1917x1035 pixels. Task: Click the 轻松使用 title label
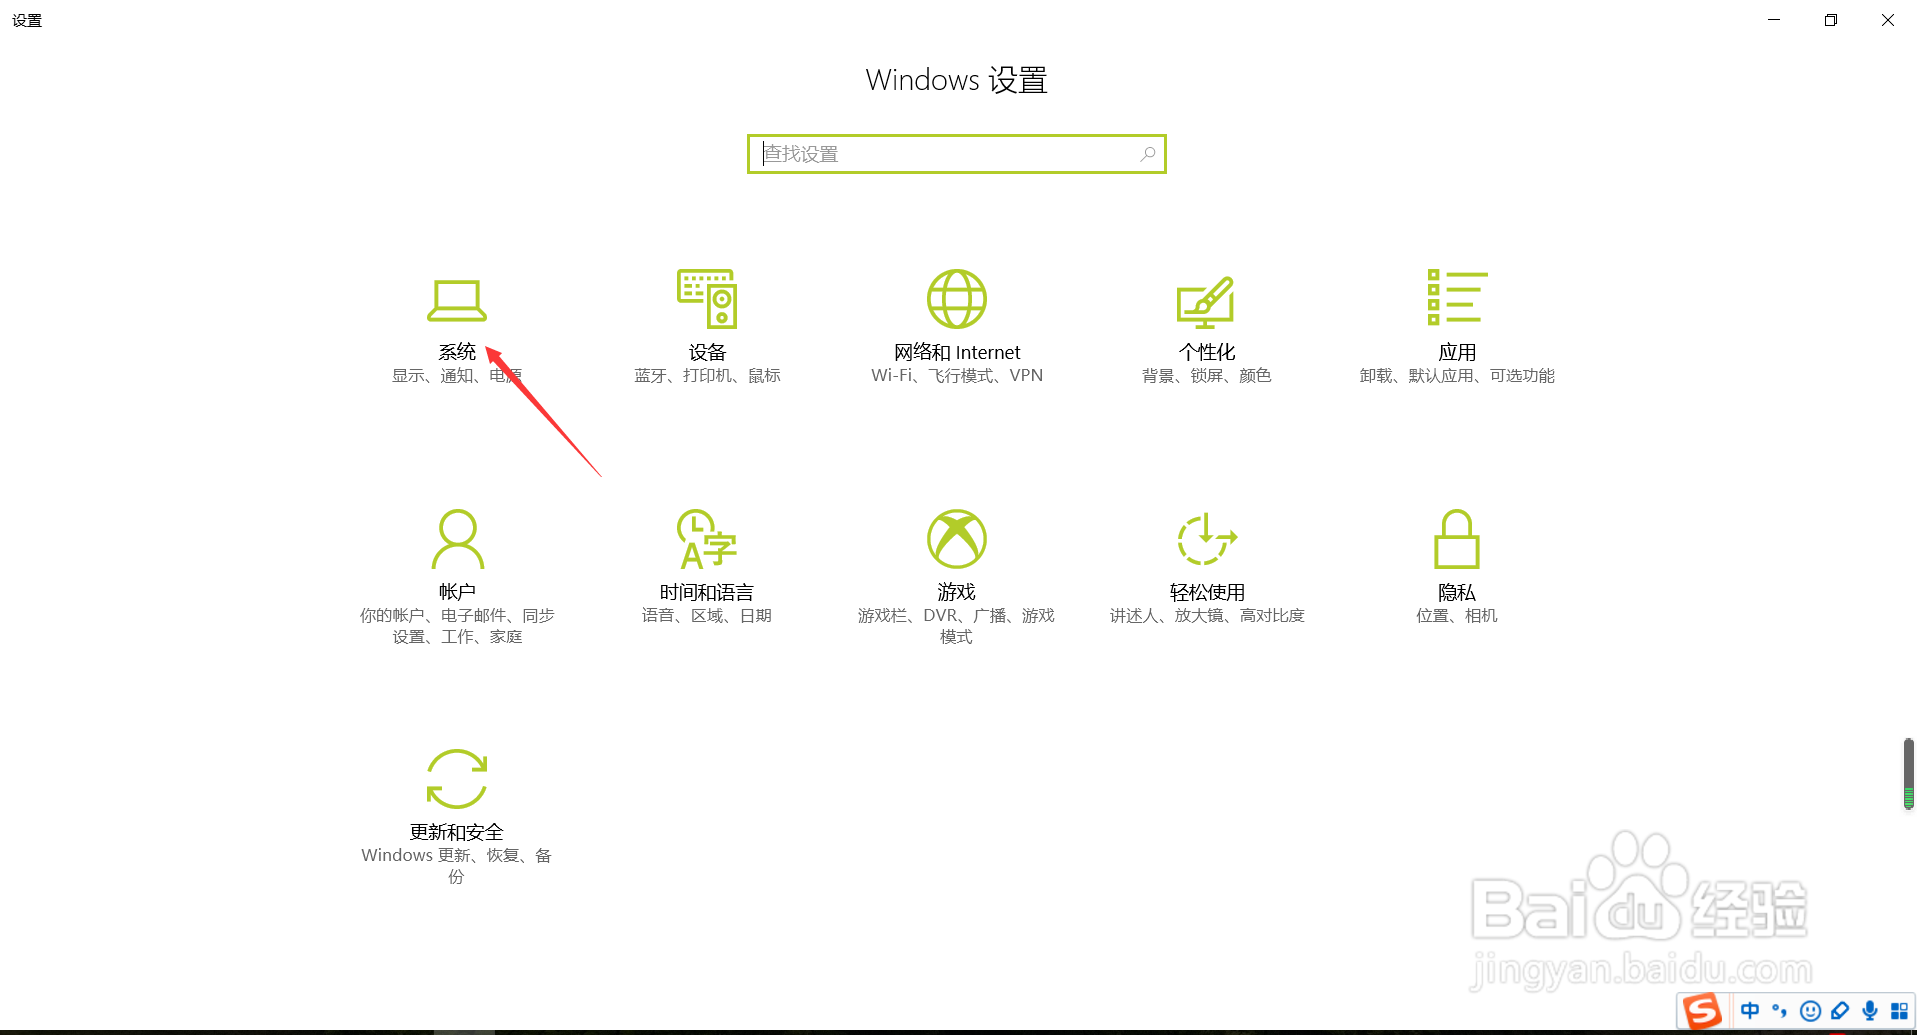[x=1207, y=592]
